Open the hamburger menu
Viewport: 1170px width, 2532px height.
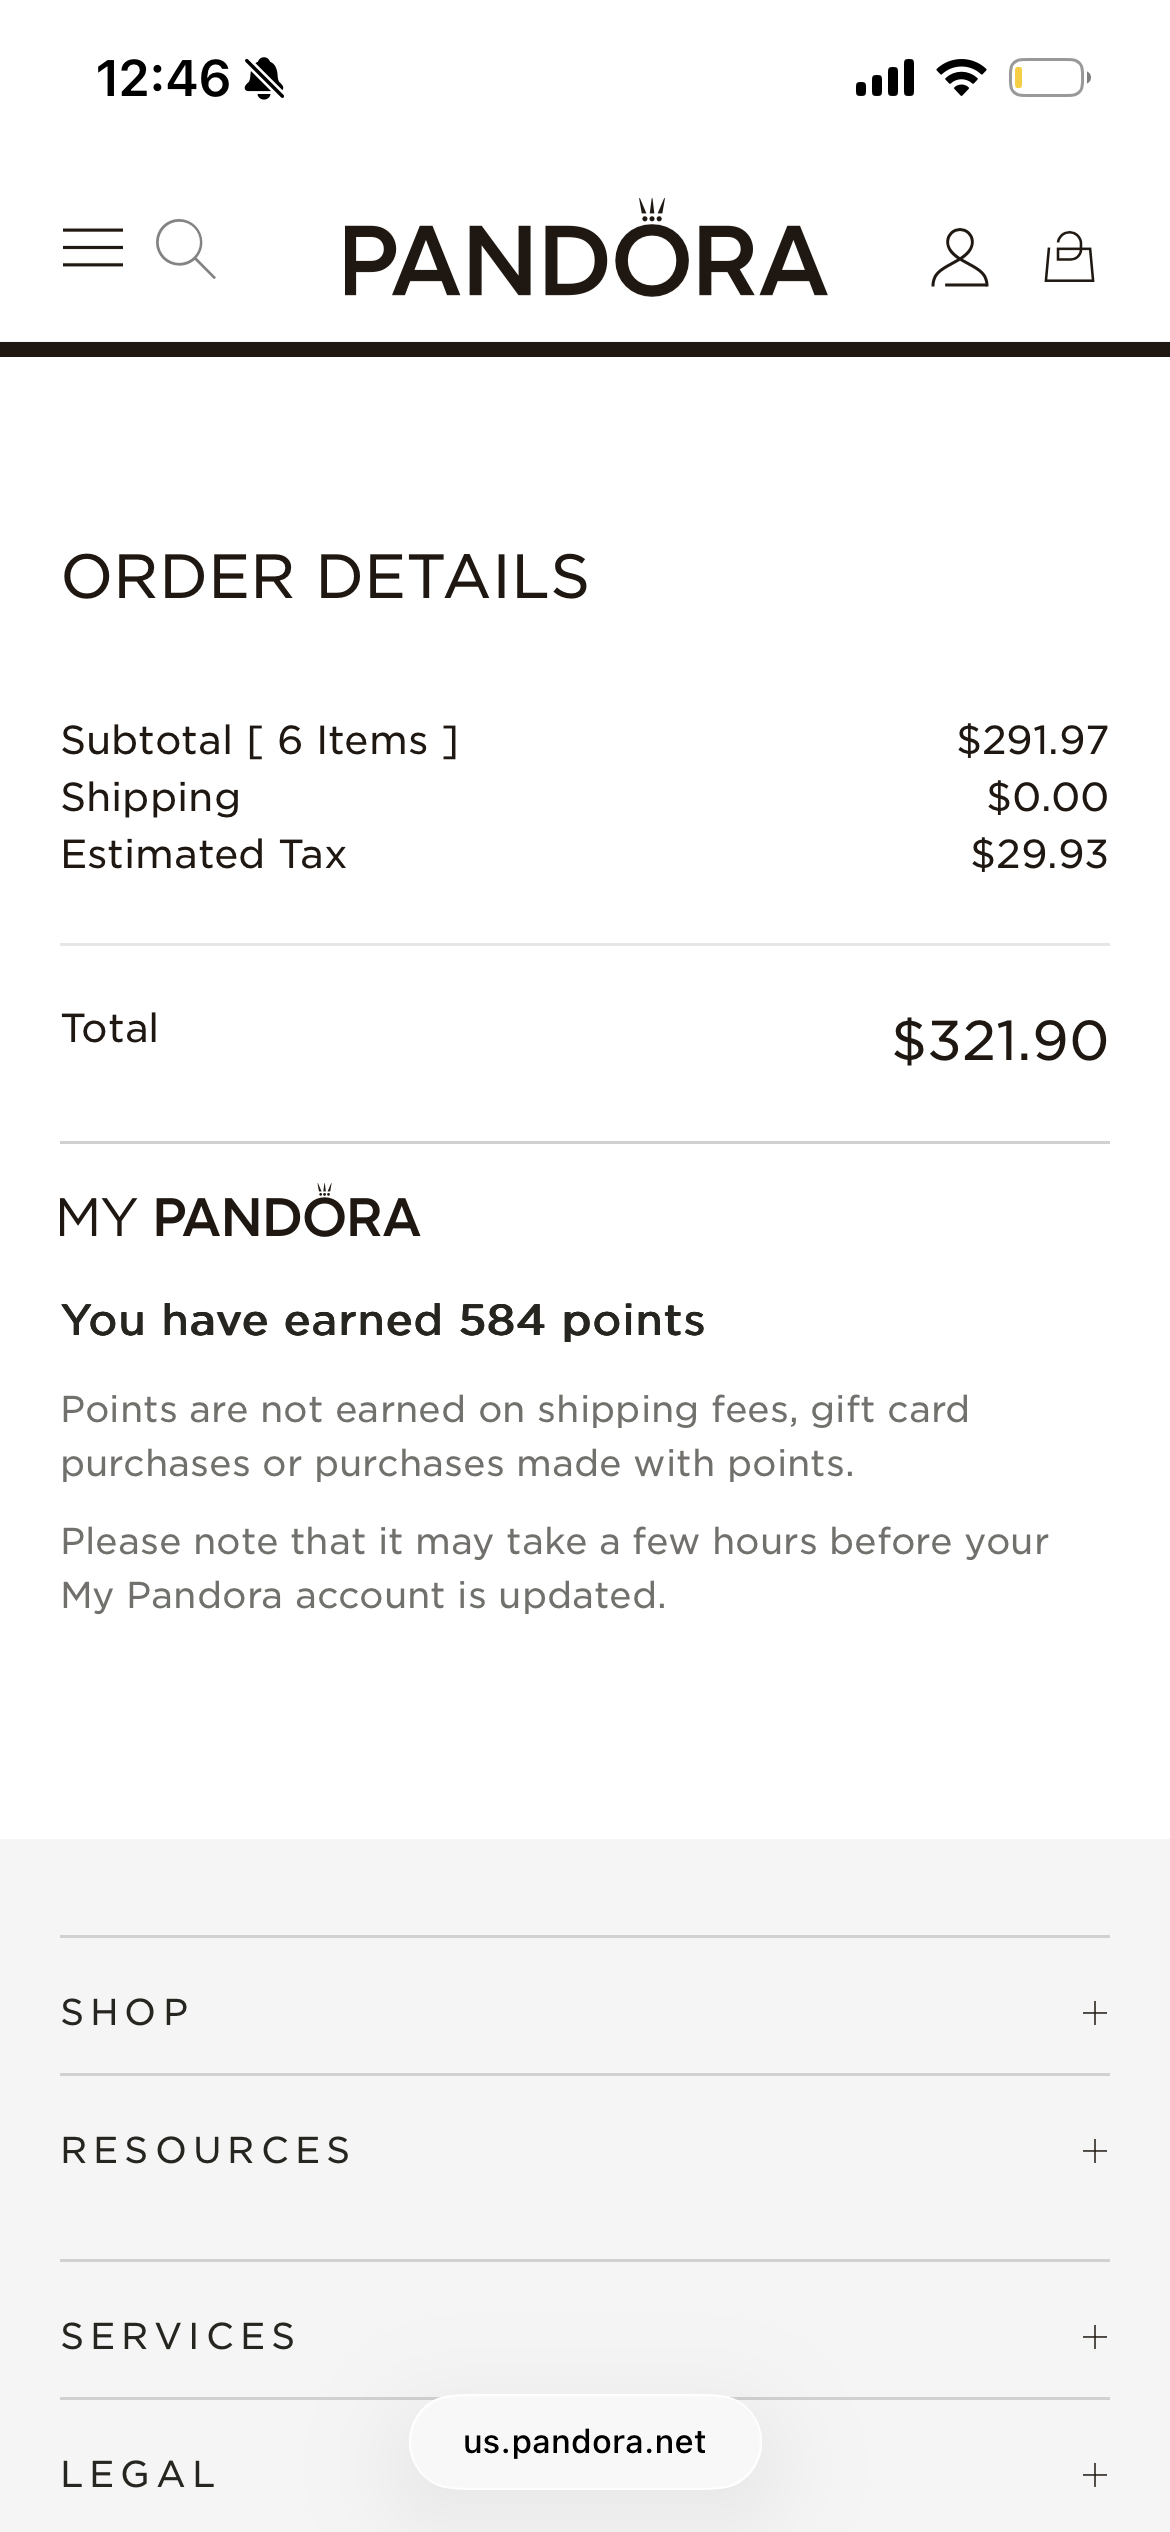pos(93,247)
